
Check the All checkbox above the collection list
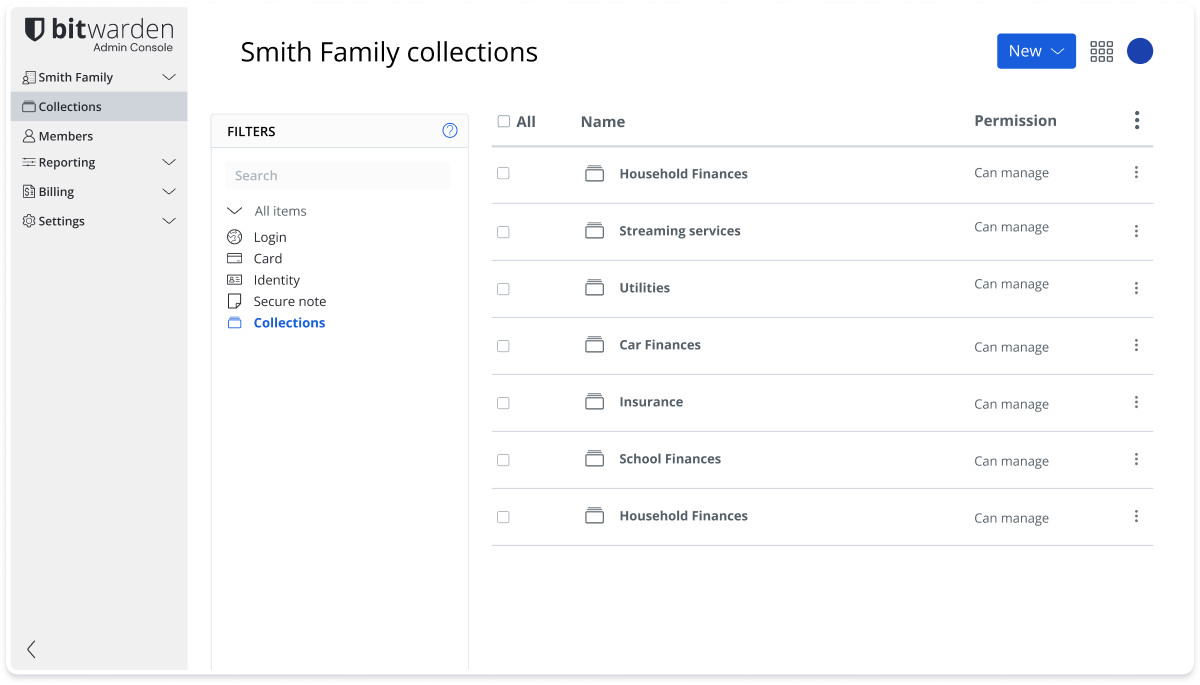pyautogui.click(x=503, y=121)
